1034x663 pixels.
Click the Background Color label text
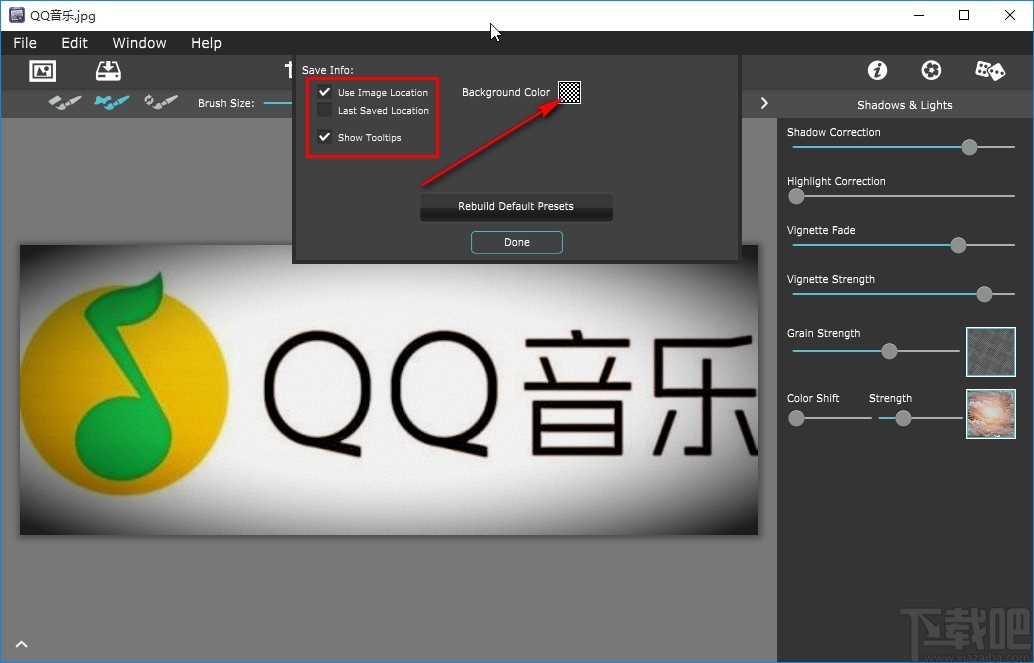coord(506,92)
